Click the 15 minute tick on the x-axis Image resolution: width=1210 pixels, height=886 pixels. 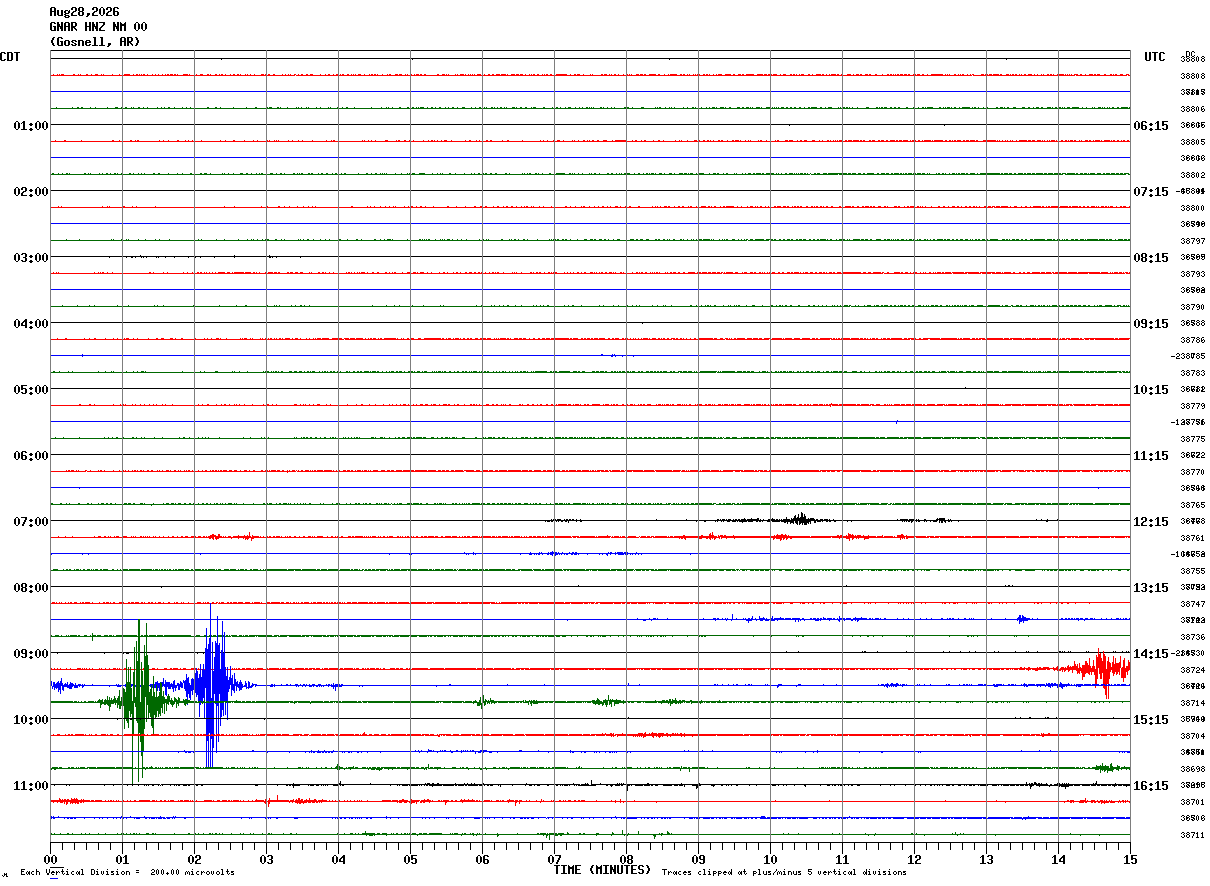click(x=1130, y=859)
